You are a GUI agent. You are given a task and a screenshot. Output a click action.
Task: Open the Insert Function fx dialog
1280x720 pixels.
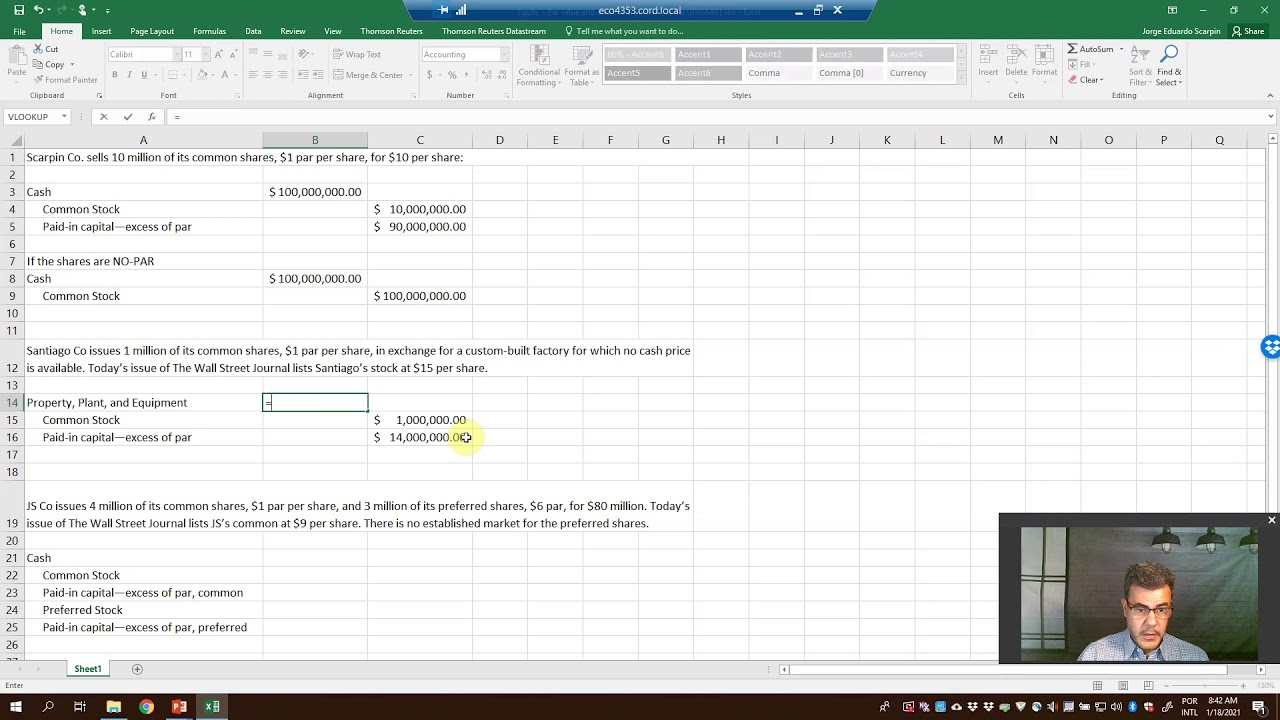click(151, 117)
